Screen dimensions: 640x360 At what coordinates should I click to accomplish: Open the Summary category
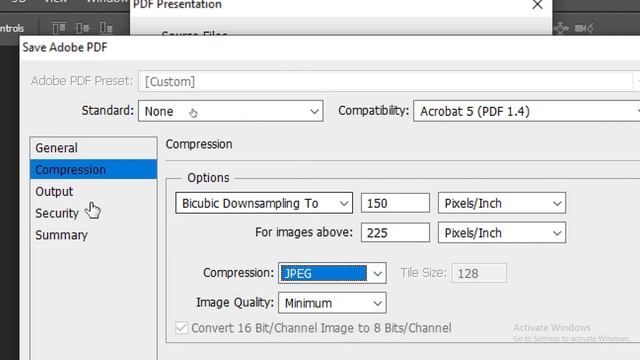[x=93, y=235]
